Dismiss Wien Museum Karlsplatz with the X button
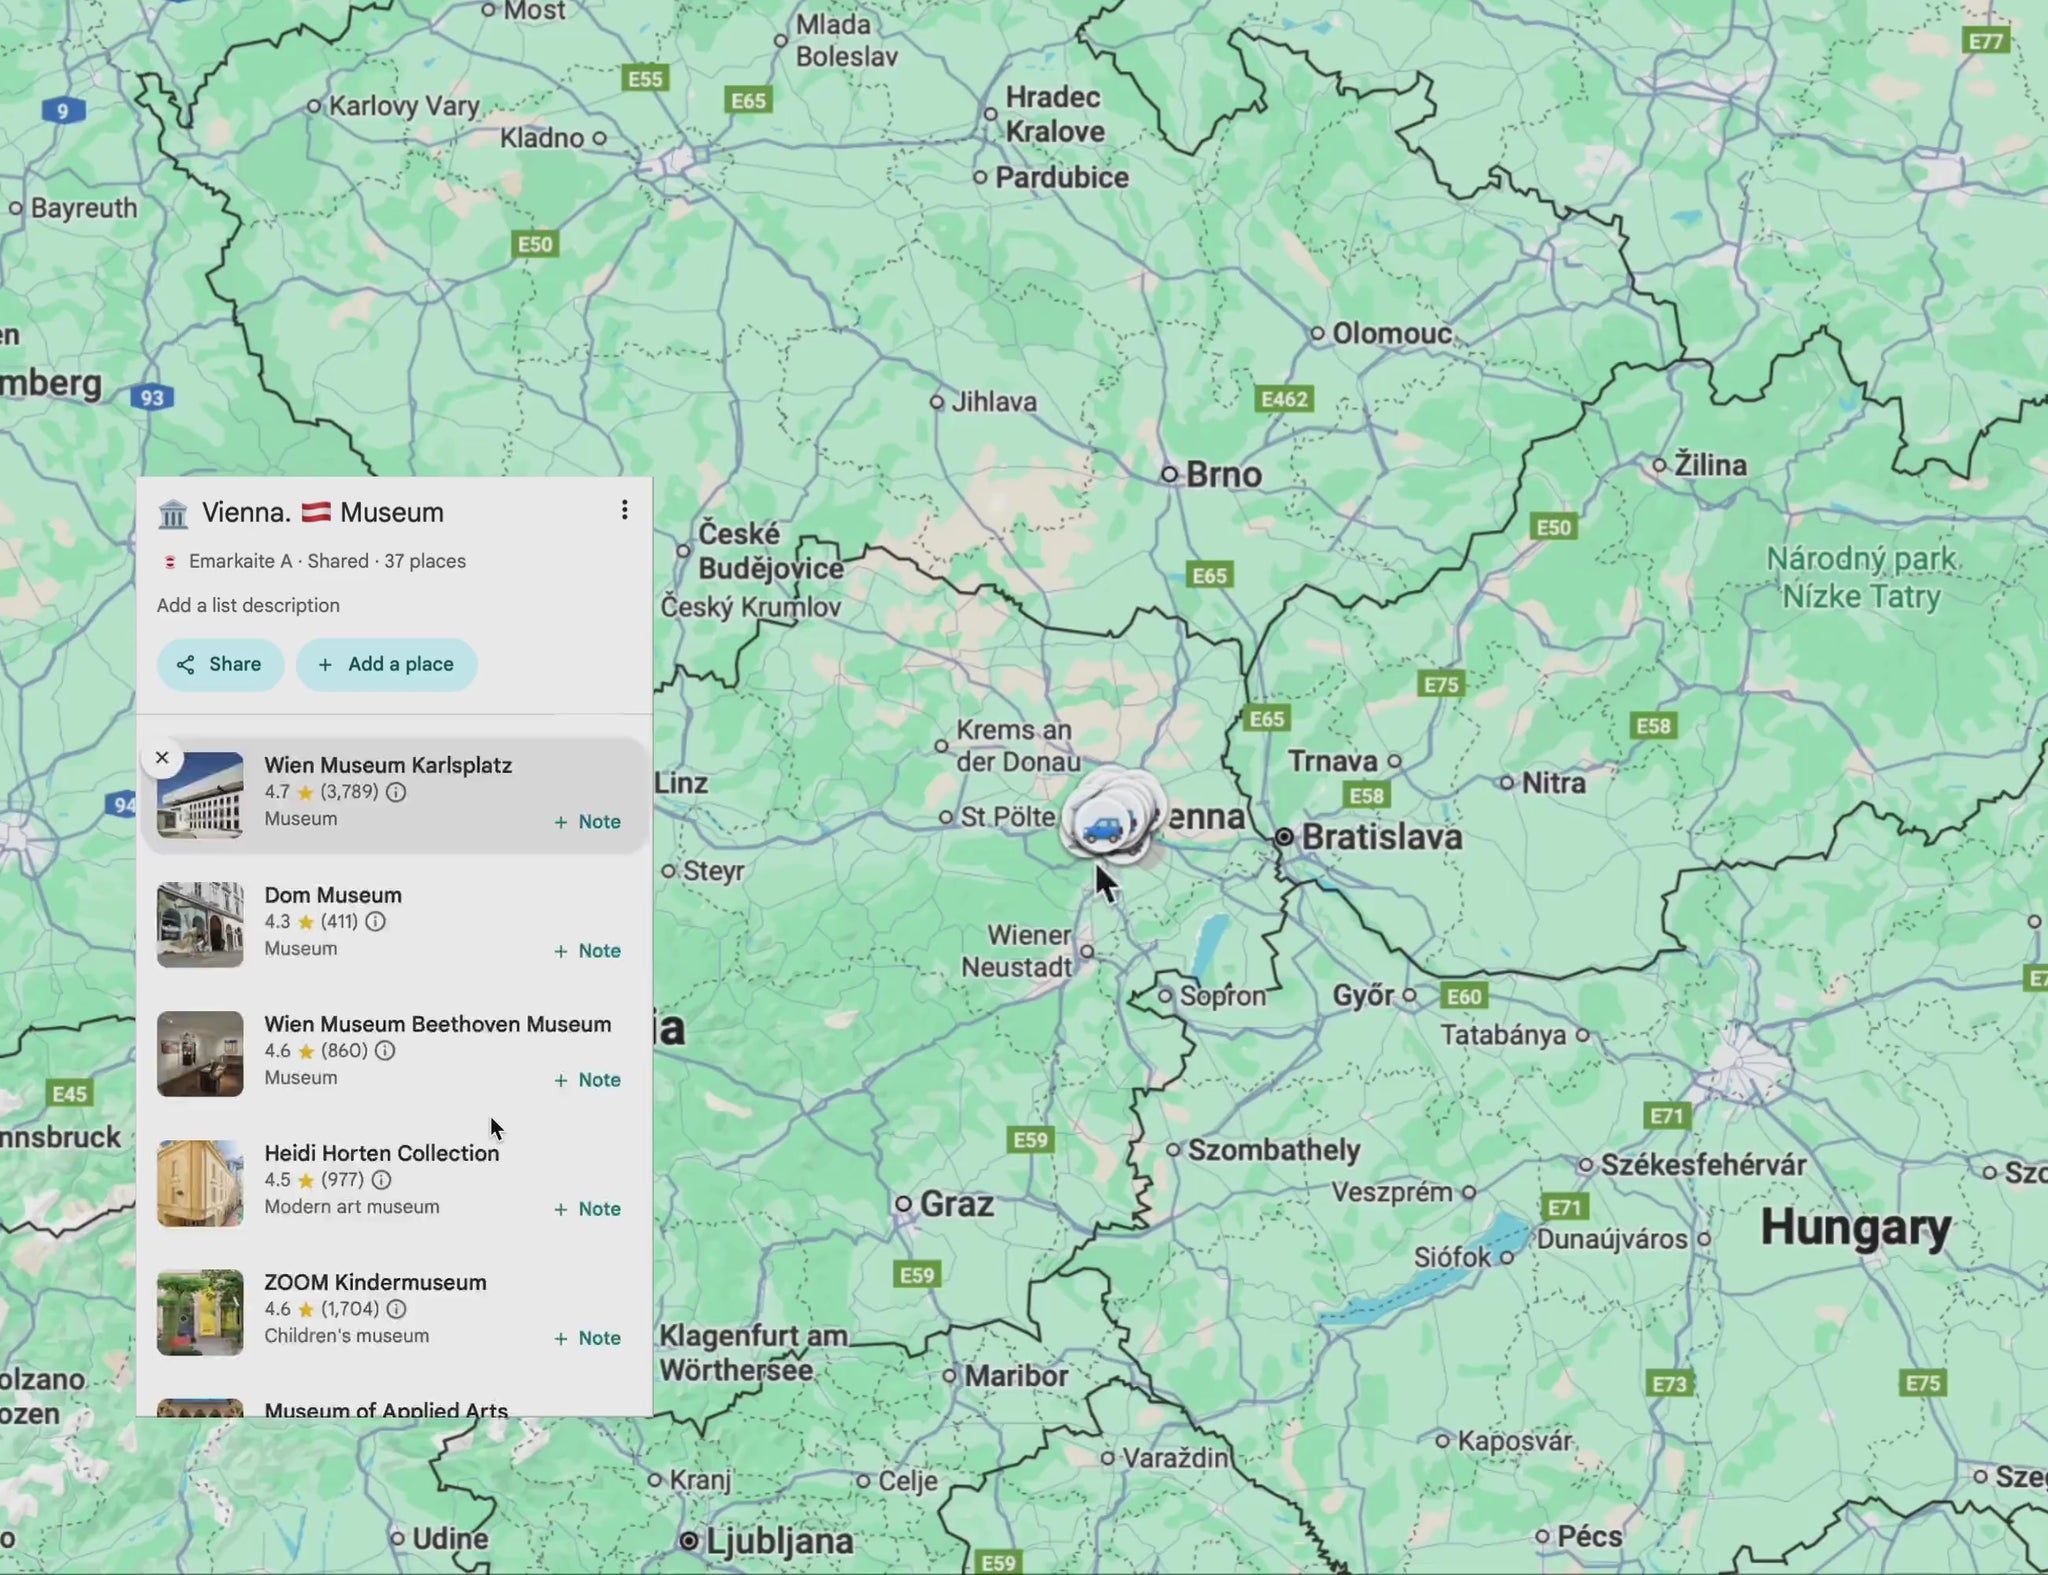The image size is (2048, 1575). pos(162,758)
